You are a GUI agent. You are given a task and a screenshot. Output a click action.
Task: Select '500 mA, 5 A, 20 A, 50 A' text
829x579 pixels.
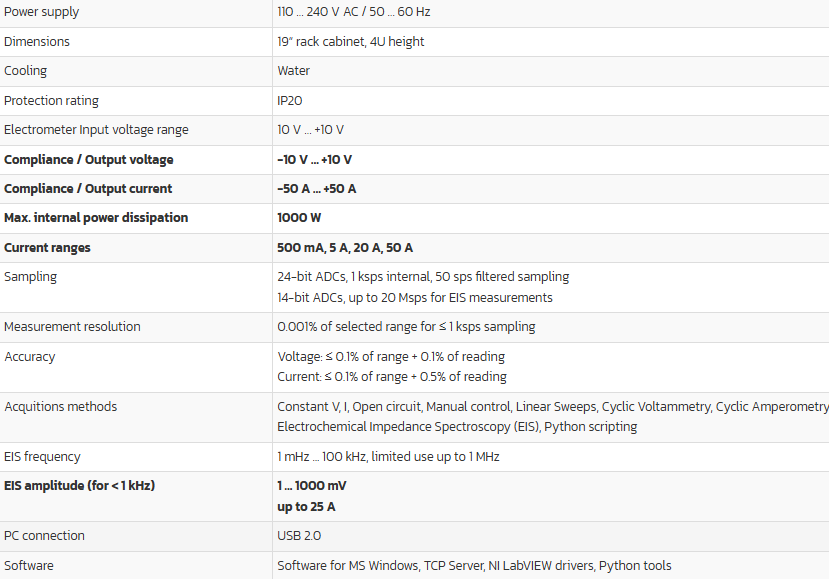pos(345,247)
